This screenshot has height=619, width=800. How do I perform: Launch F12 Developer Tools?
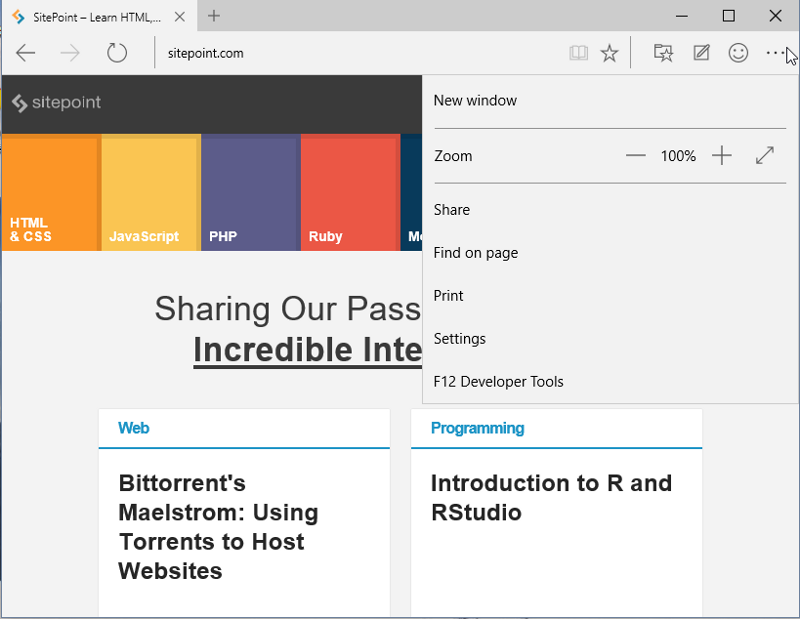point(498,382)
